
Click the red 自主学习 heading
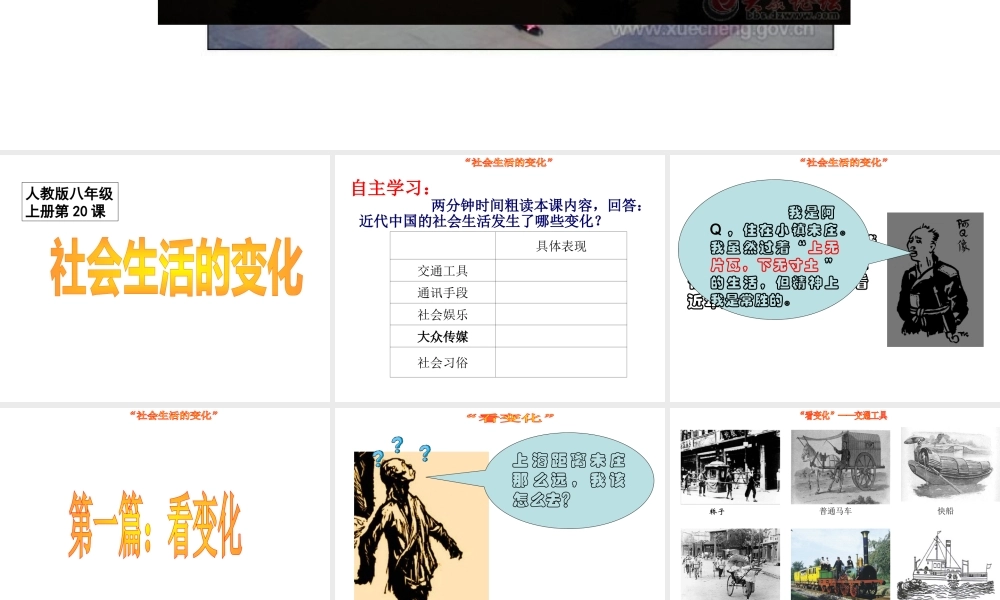click(391, 188)
